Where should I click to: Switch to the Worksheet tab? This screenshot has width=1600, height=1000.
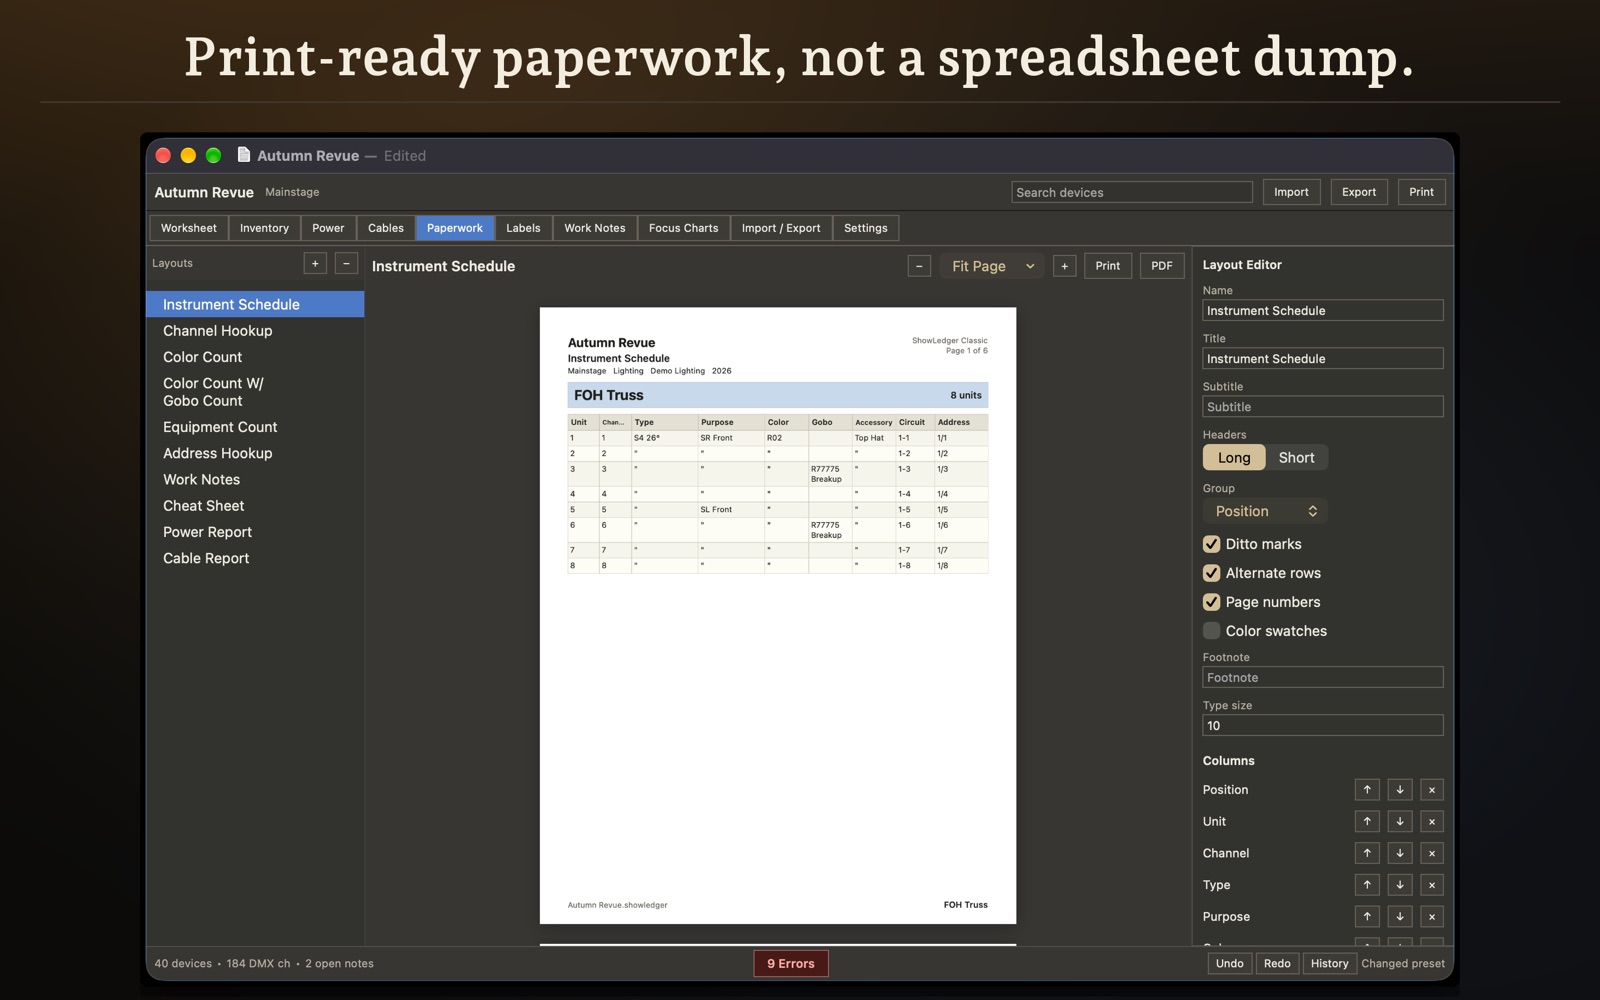point(189,228)
